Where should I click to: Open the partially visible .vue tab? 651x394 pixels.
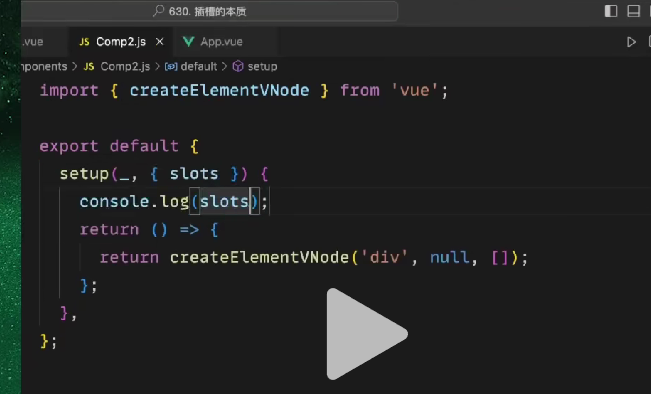(33, 42)
